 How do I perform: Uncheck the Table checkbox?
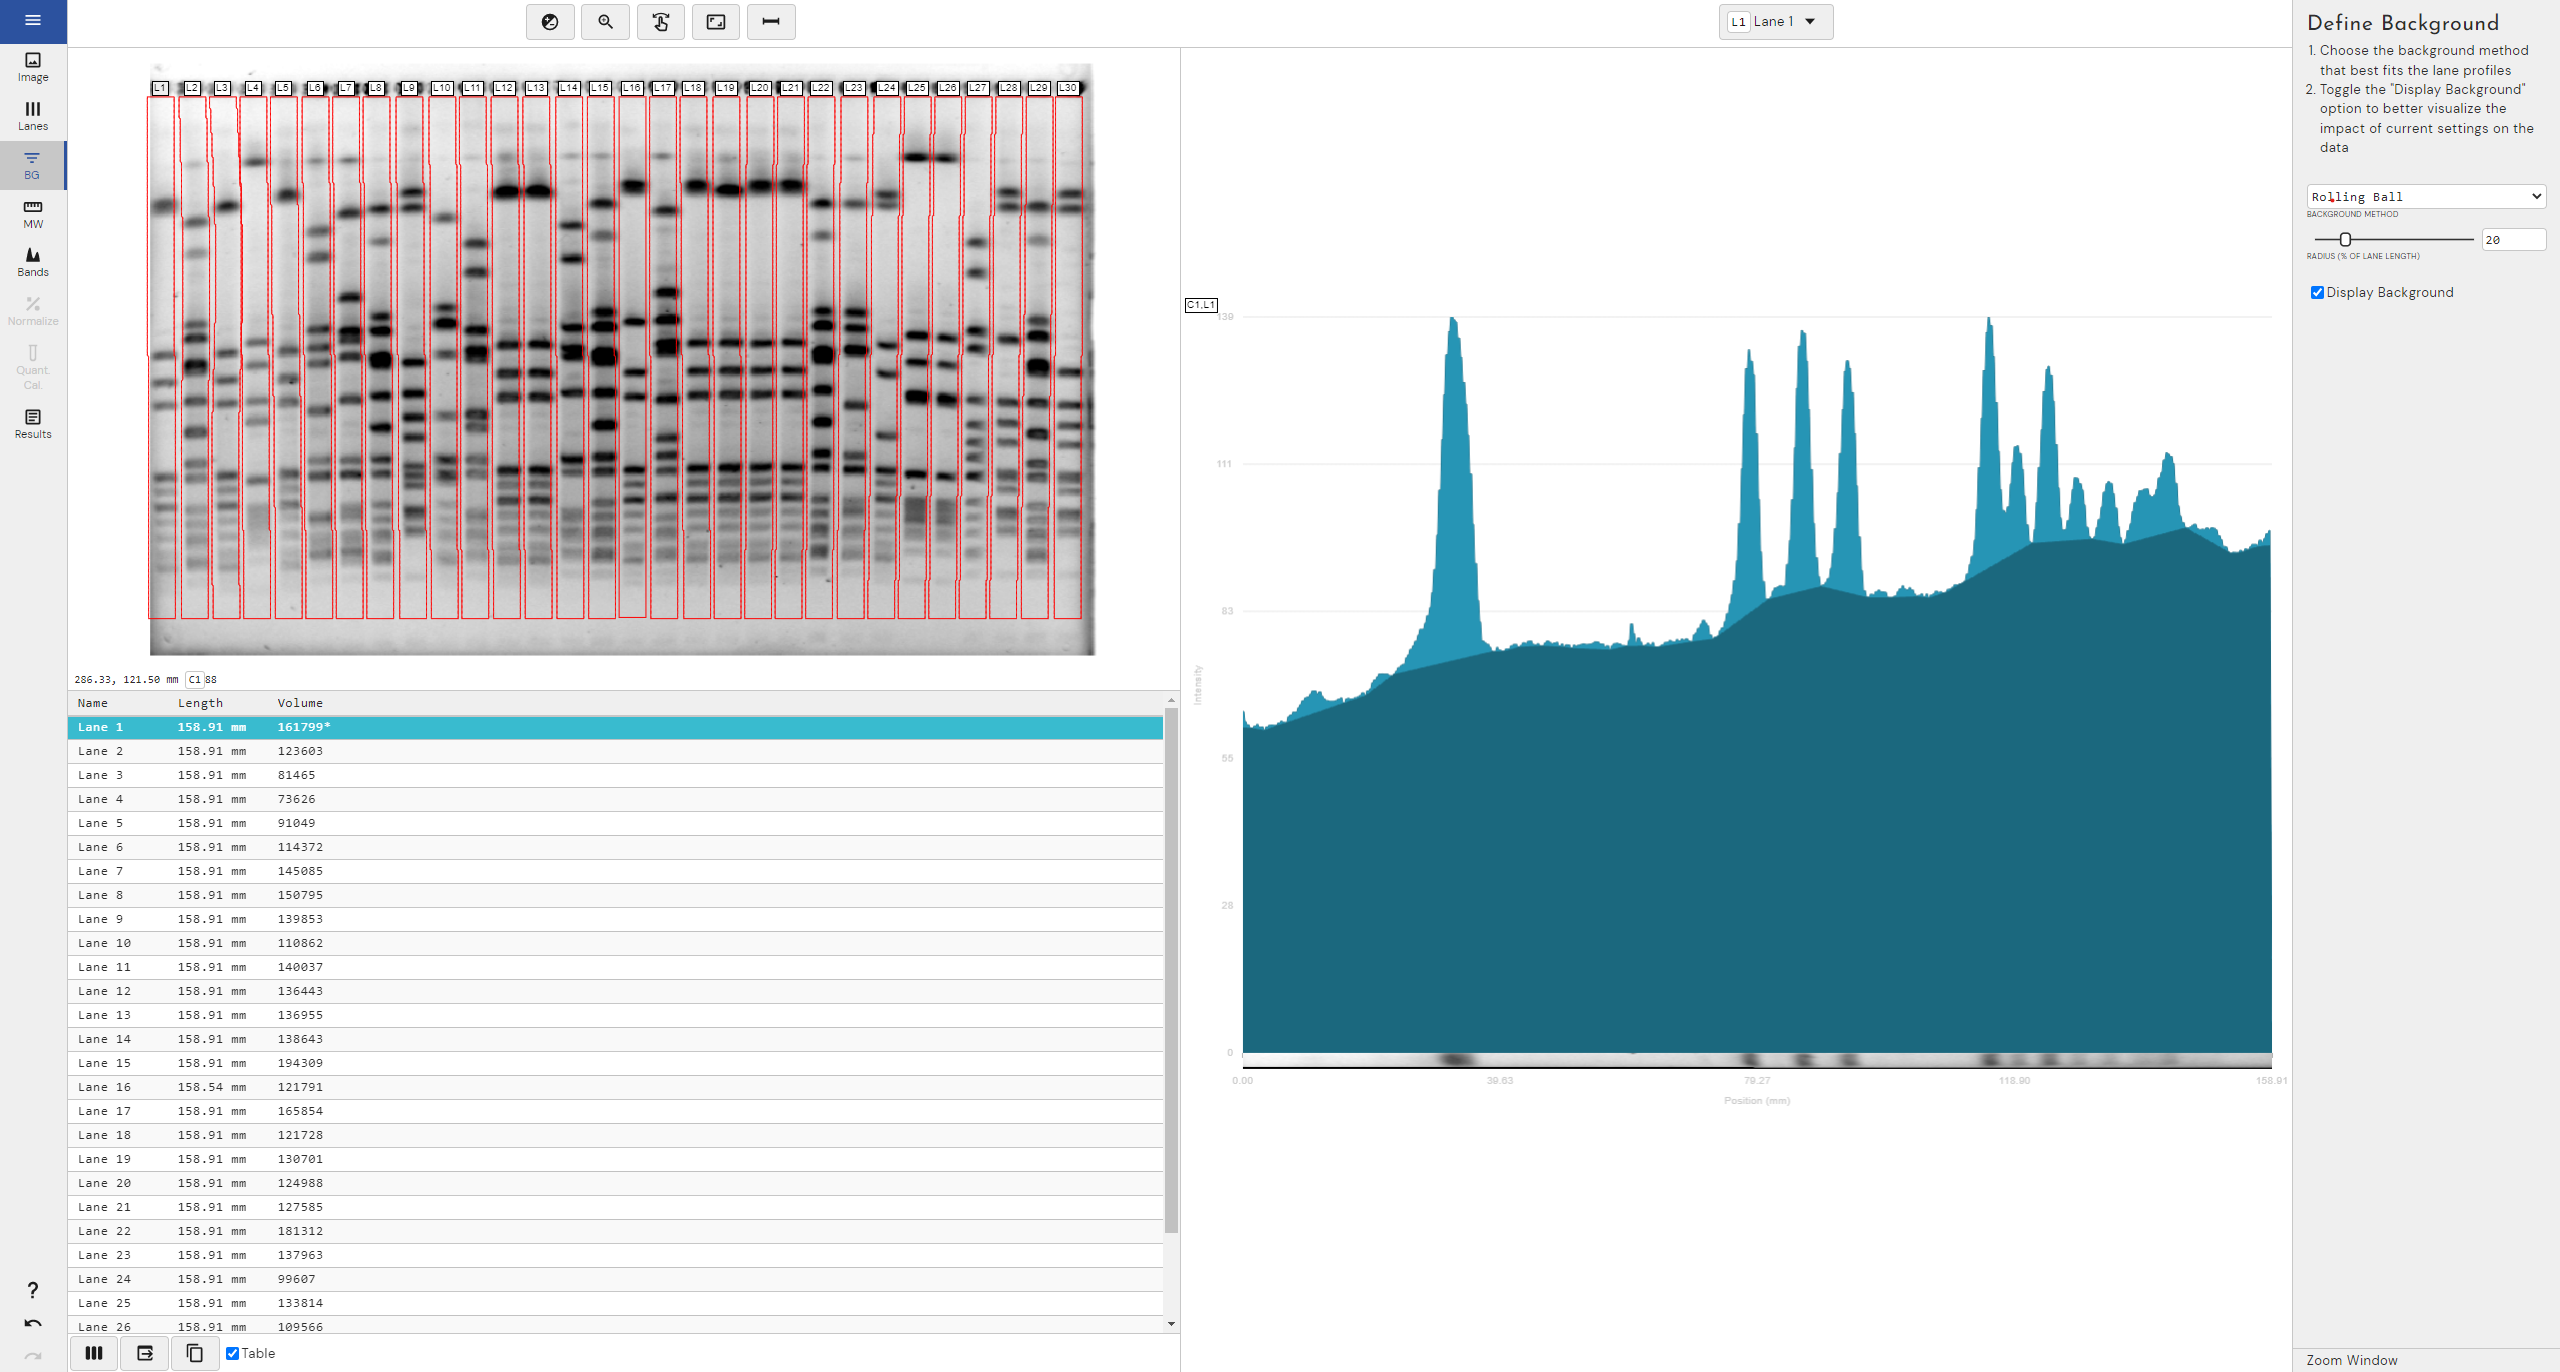[233, 1353]
